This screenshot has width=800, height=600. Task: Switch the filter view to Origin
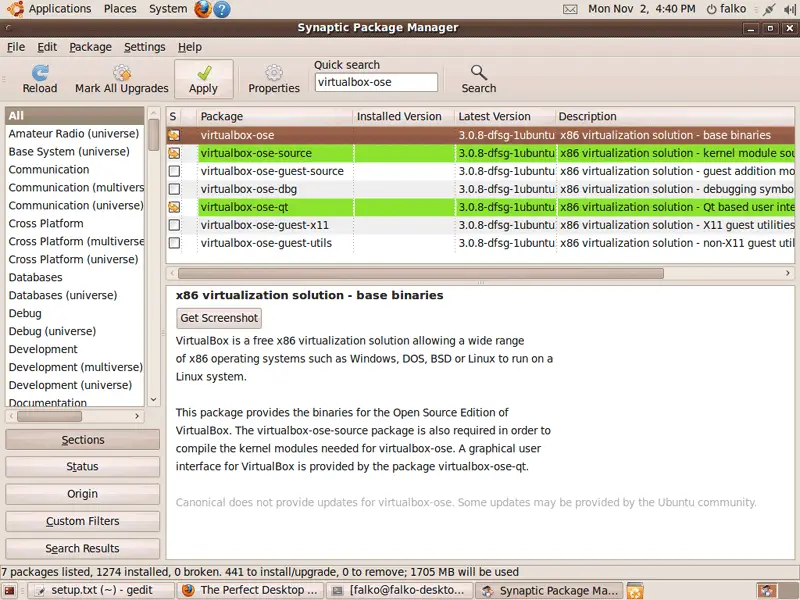pyautogui.click(x=83, y=494)
